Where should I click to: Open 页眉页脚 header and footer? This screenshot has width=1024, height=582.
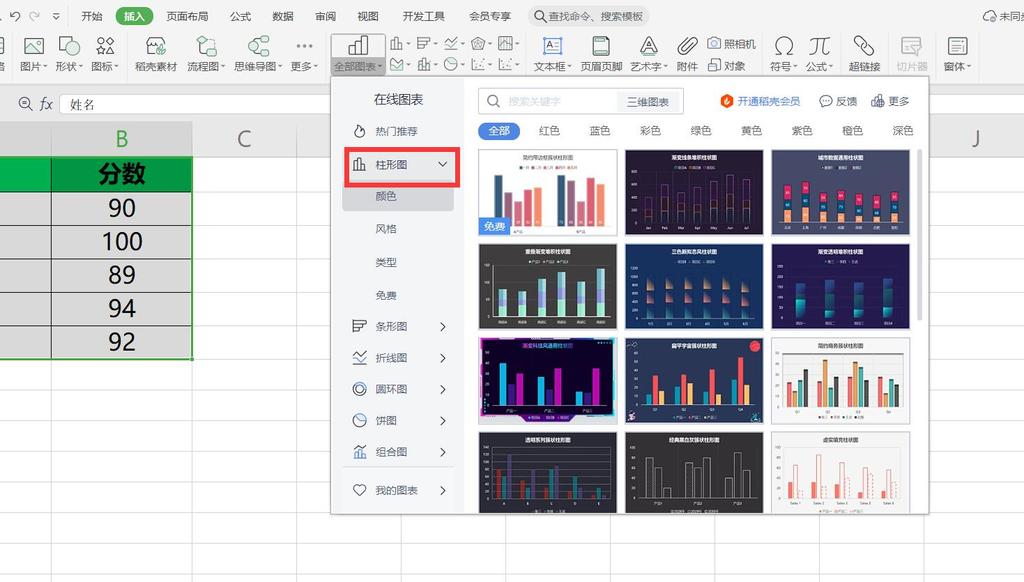[601, 54]
